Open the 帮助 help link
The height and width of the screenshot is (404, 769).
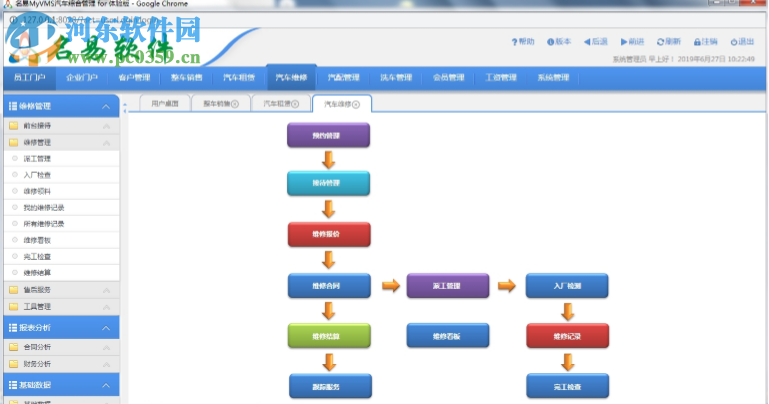pyautogui.click(x=523, y=42)
